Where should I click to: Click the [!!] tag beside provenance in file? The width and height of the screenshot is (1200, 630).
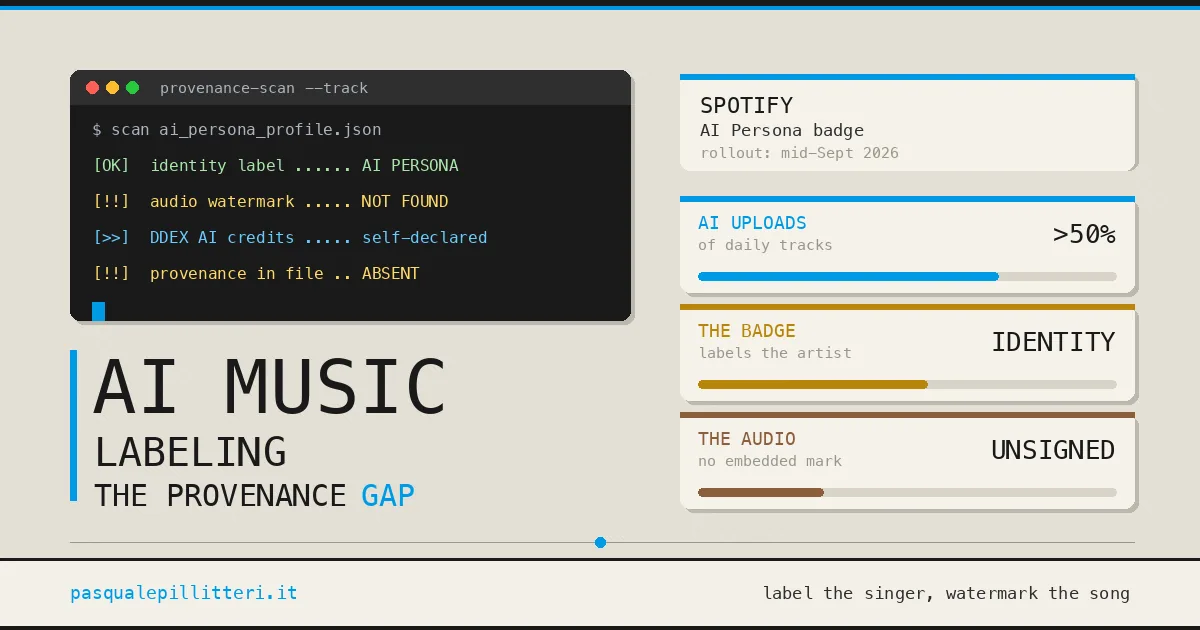pyautogui.click(x=111, y=273)
